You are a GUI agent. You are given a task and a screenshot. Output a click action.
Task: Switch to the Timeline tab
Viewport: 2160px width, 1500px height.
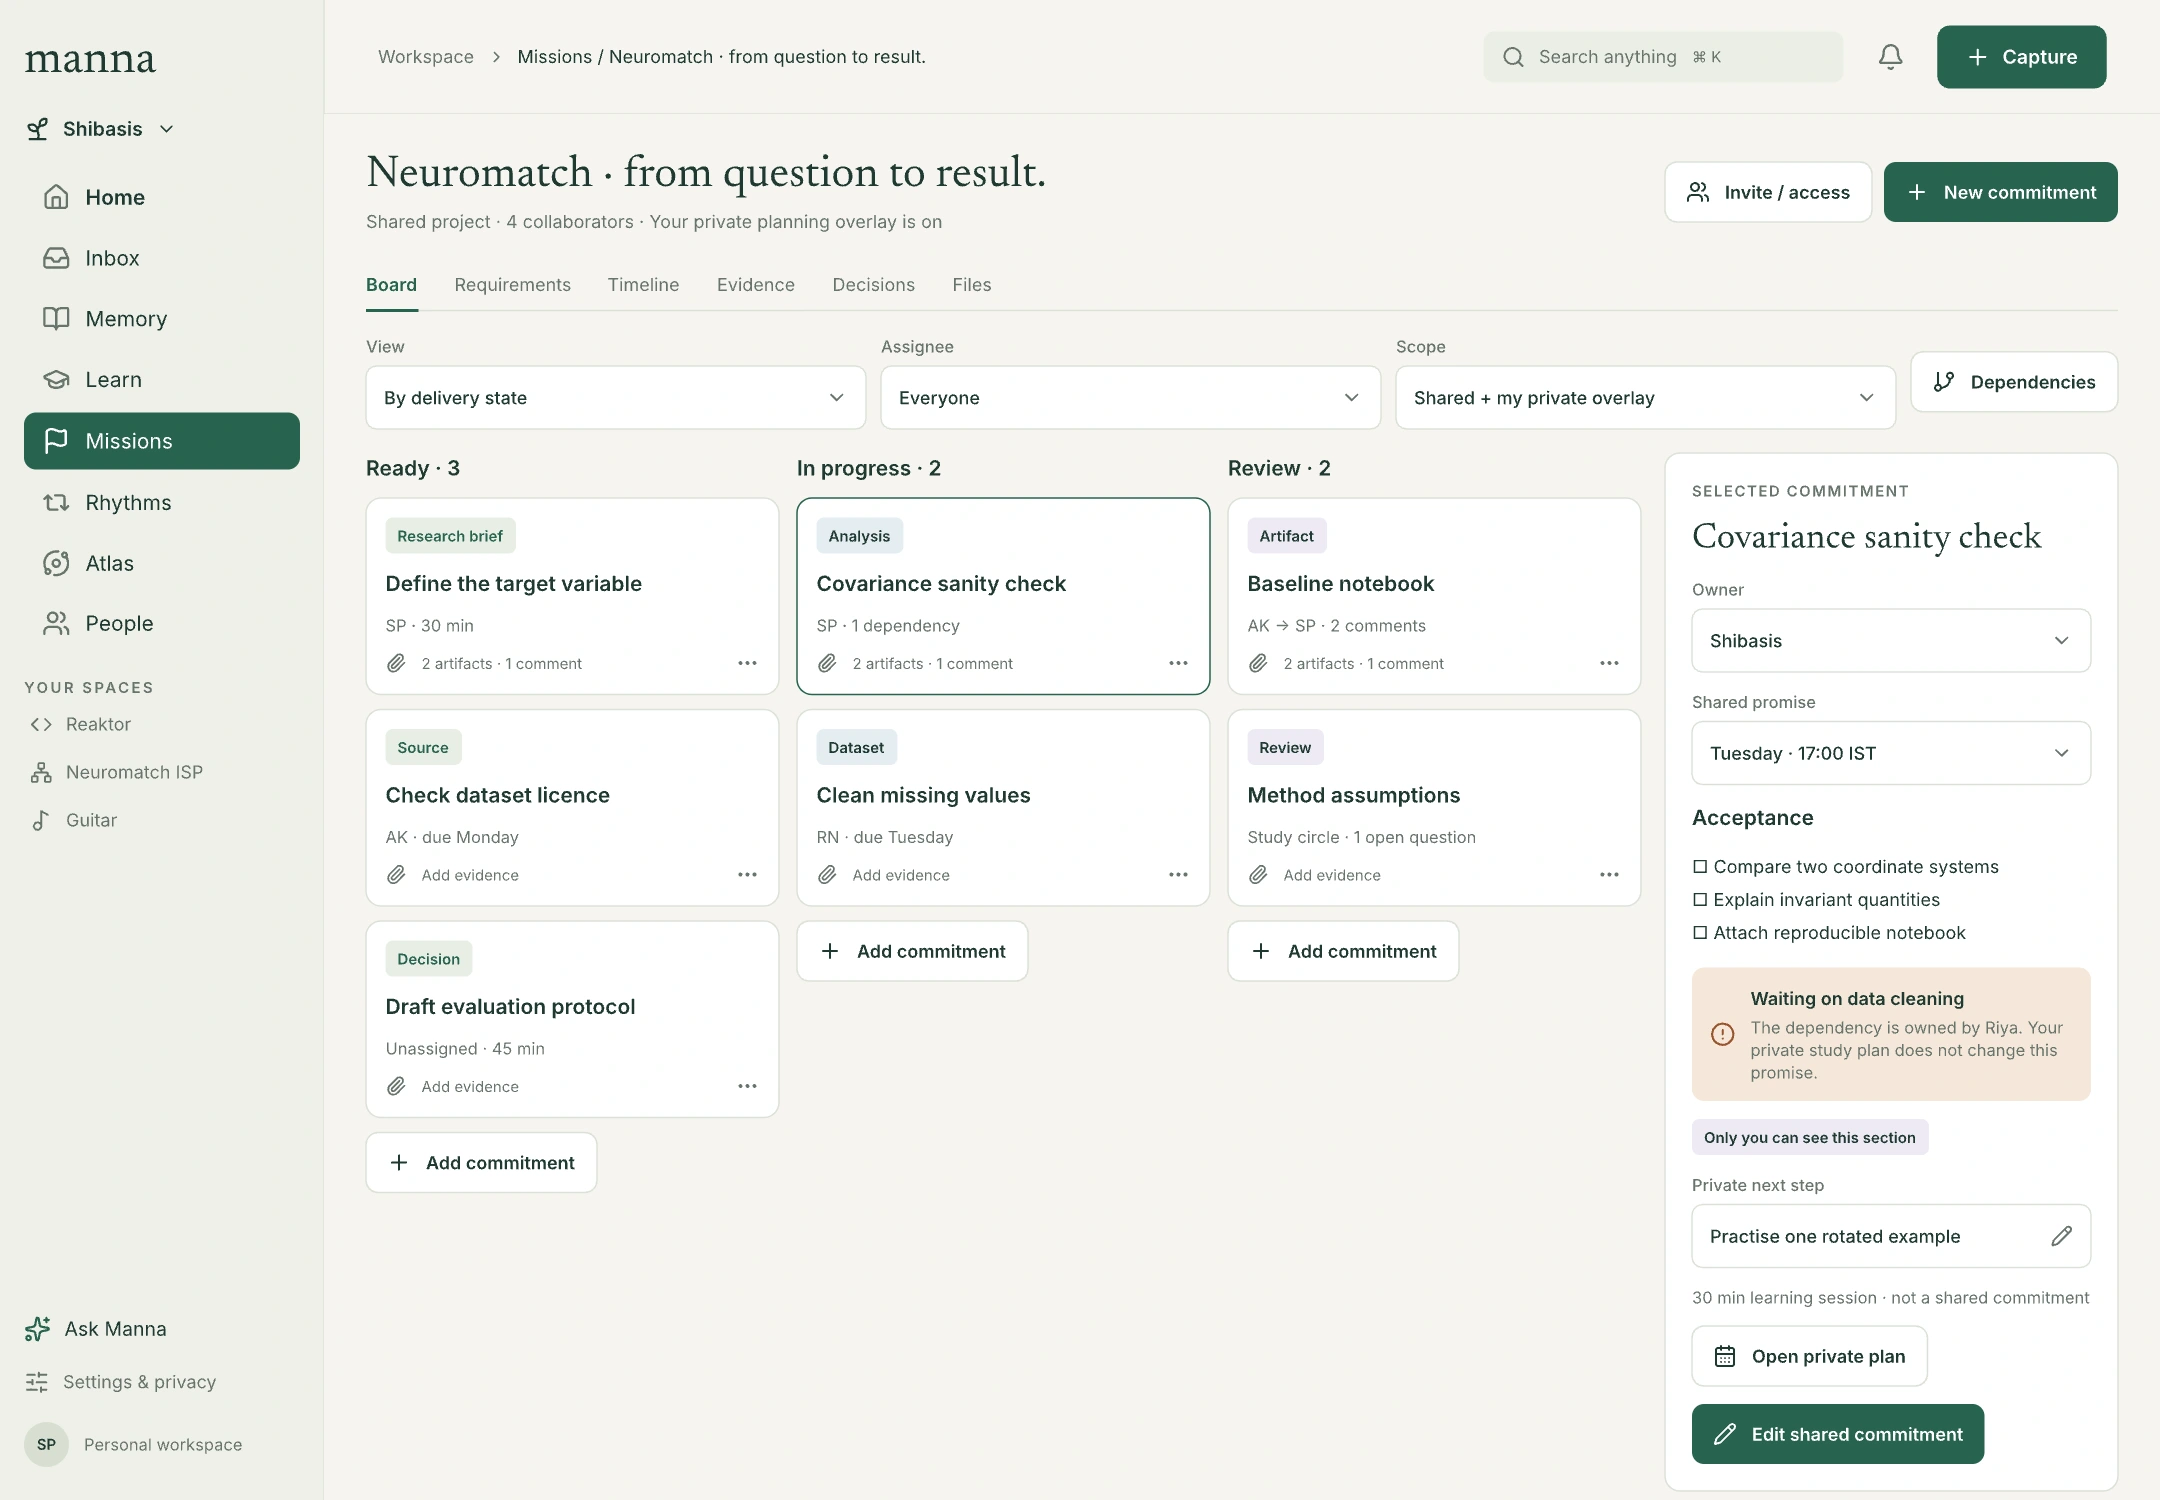pyautogui.click(x=643, y=285)
